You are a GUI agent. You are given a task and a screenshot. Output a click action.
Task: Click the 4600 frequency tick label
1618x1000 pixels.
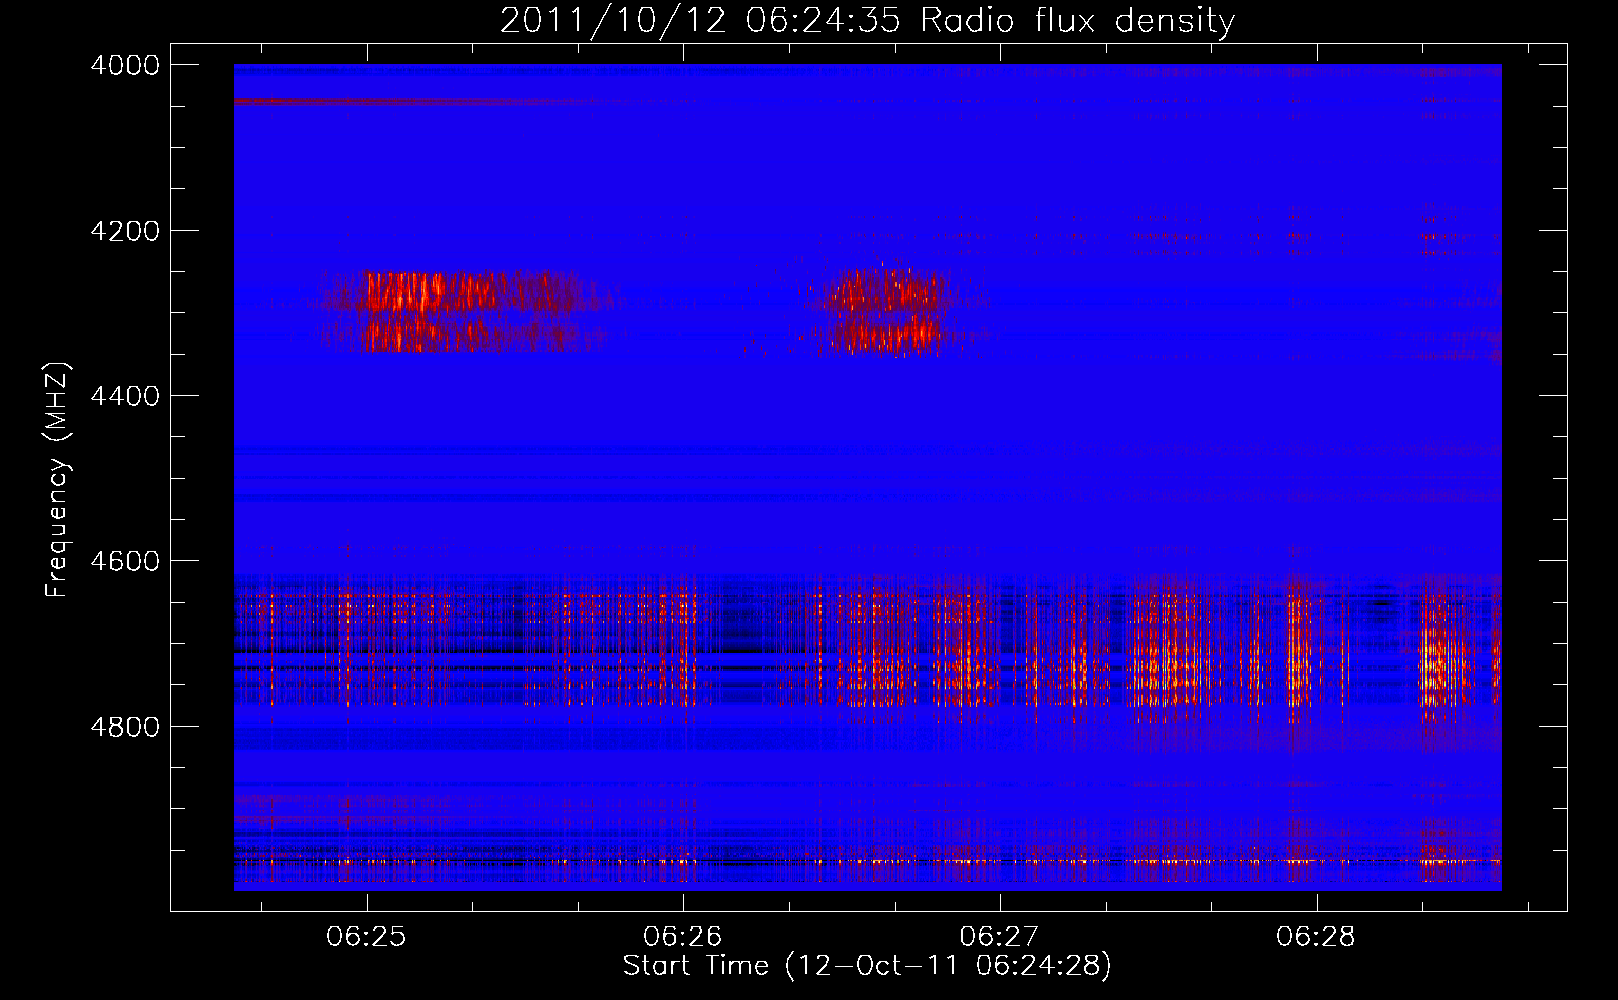(x=125, y=561)
